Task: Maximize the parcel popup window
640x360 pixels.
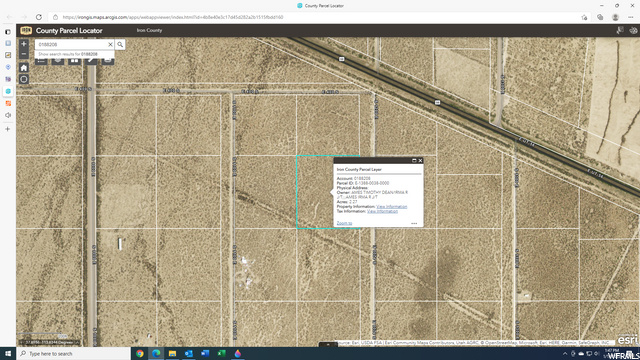Action: (x=414, y=160)
